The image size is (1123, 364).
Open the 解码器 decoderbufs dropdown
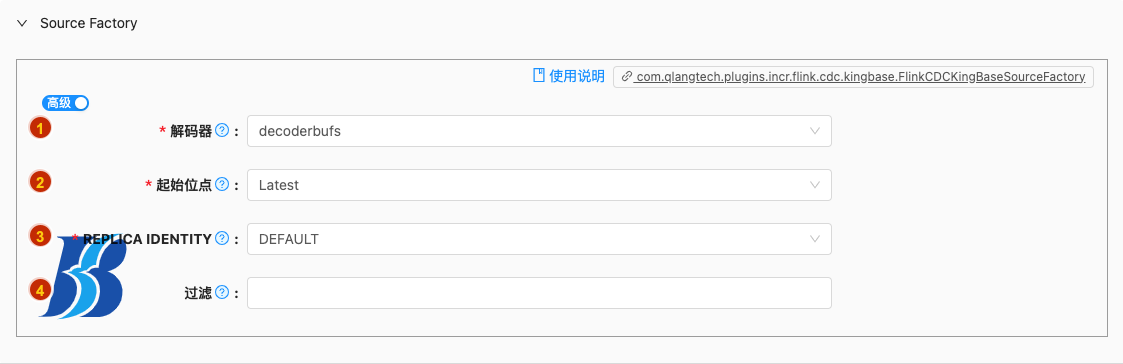(x=539, y=131)
